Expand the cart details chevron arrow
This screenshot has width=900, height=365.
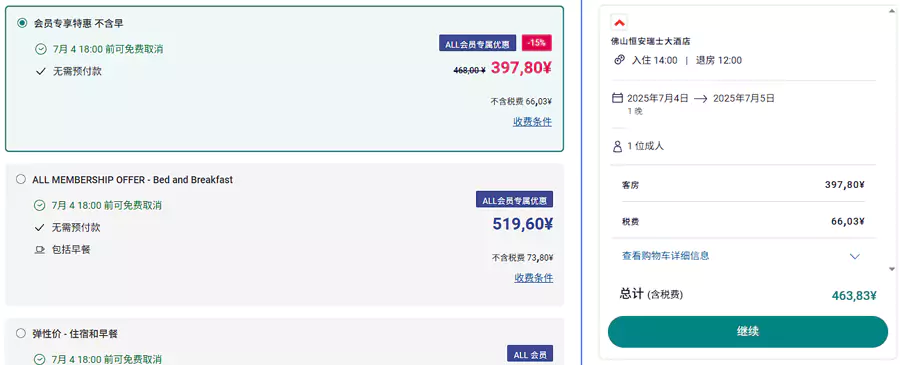click(x=855, y=257)
